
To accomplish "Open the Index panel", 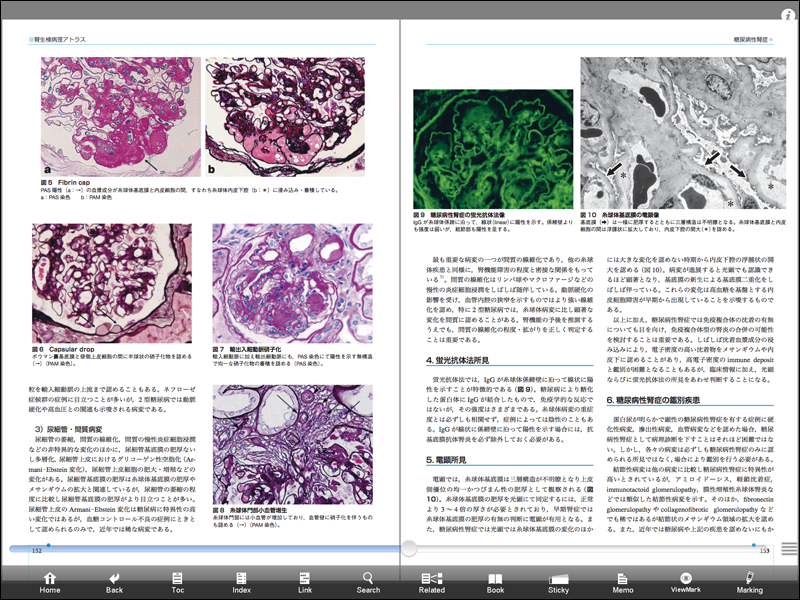I will (241, 580).
